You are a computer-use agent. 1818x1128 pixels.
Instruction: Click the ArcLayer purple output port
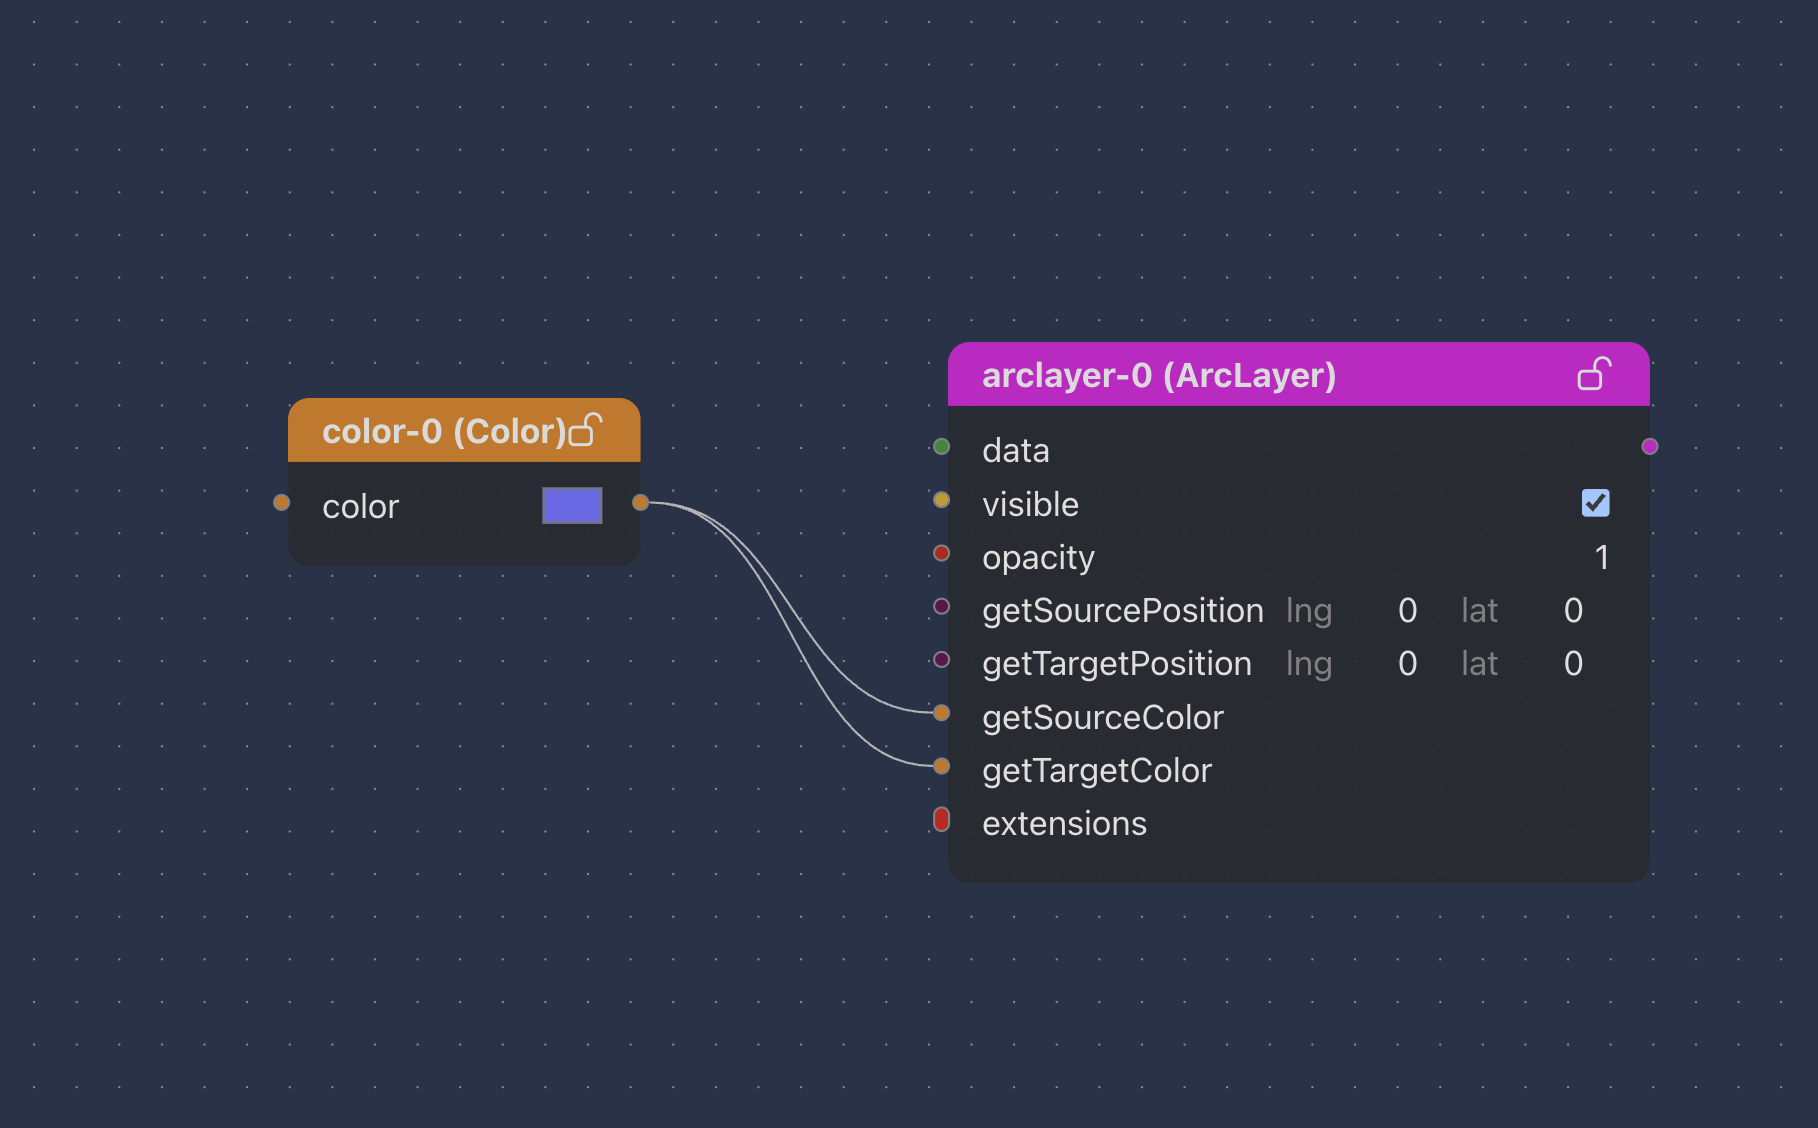pos(1650,446)
